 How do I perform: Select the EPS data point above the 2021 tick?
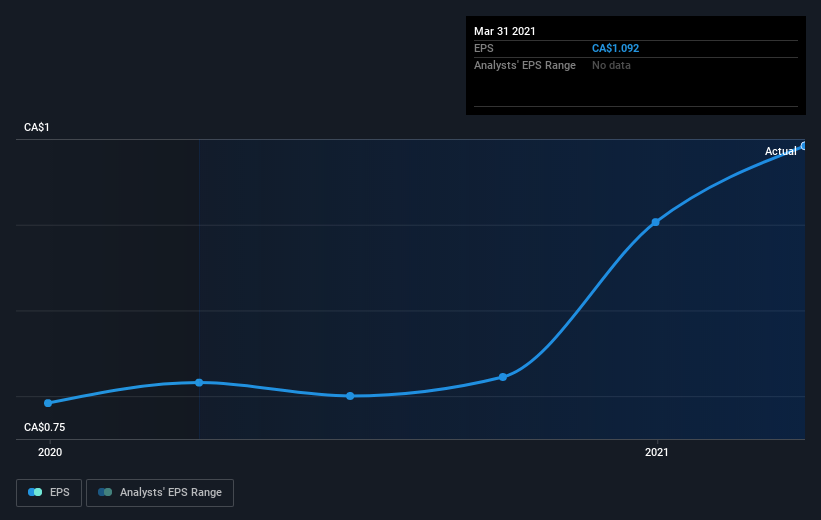click(656, 222)
